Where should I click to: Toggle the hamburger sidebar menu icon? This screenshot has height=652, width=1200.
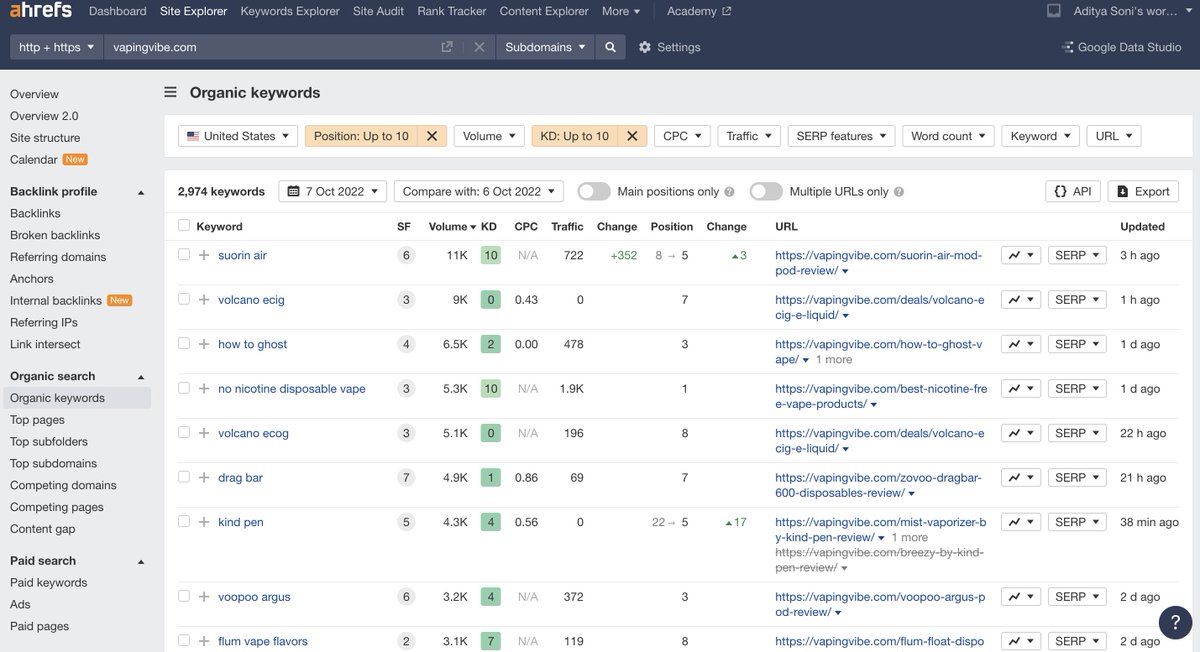[171, 92]
